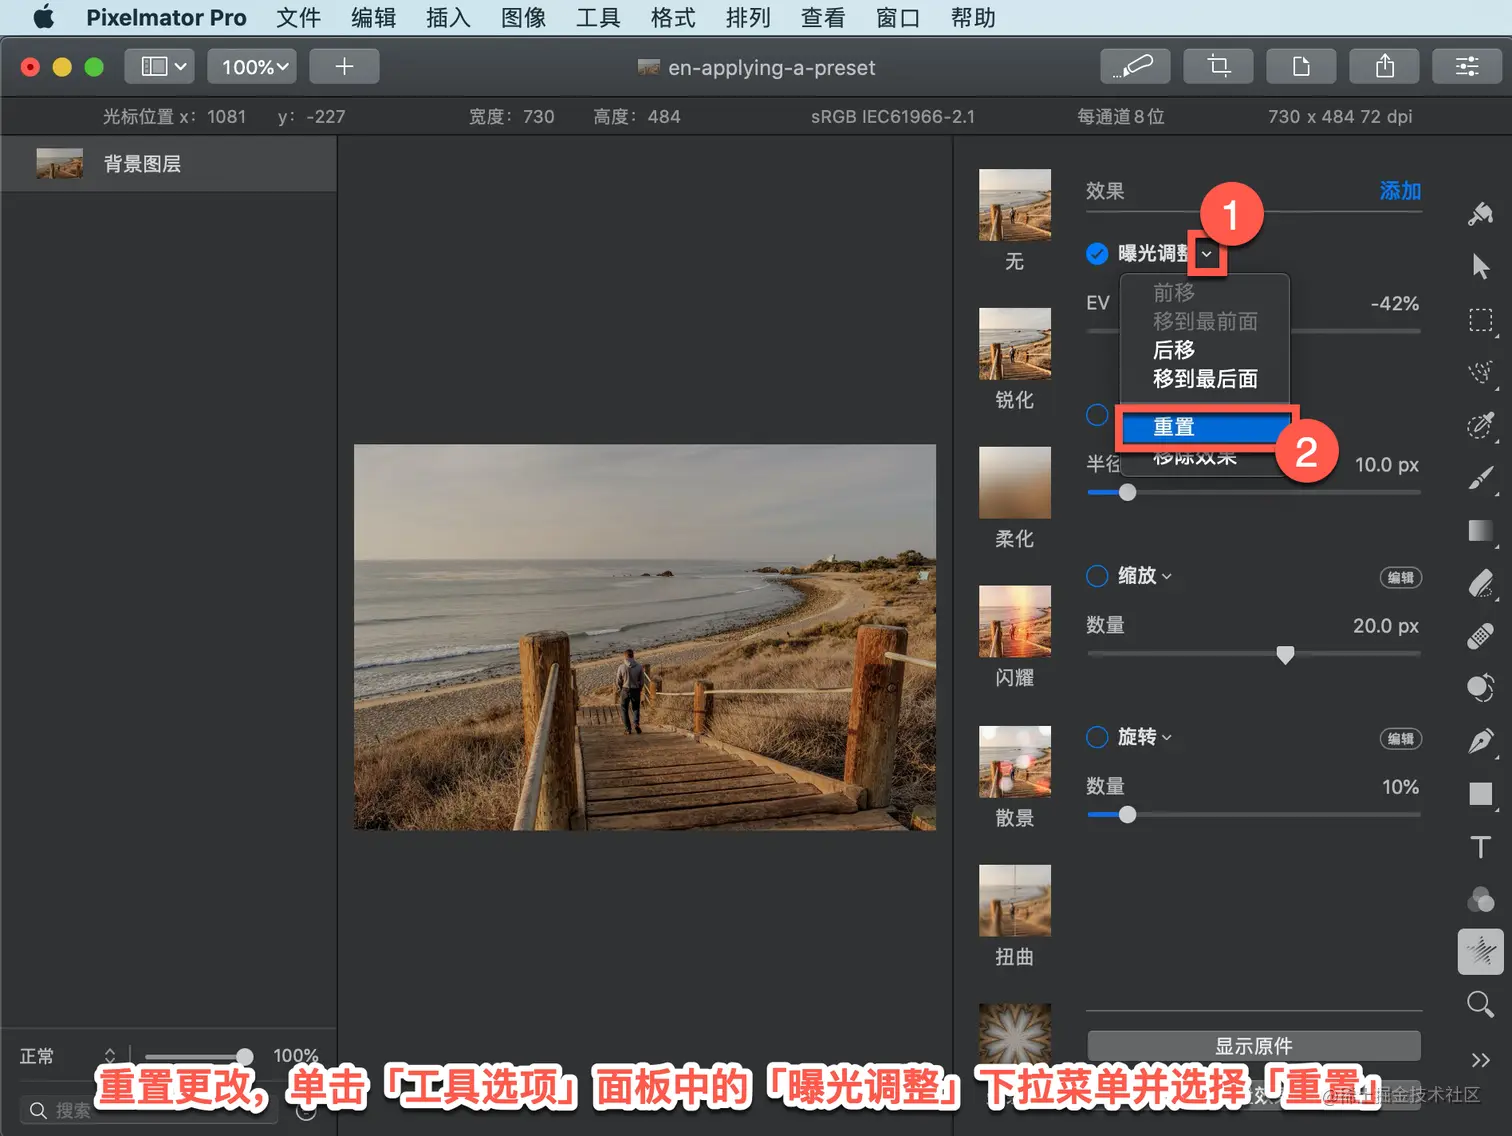Screen dimensions: 1512x1136
Task: Adjust the 缩放 数量 slider handle
Action: coord(1285,655)
